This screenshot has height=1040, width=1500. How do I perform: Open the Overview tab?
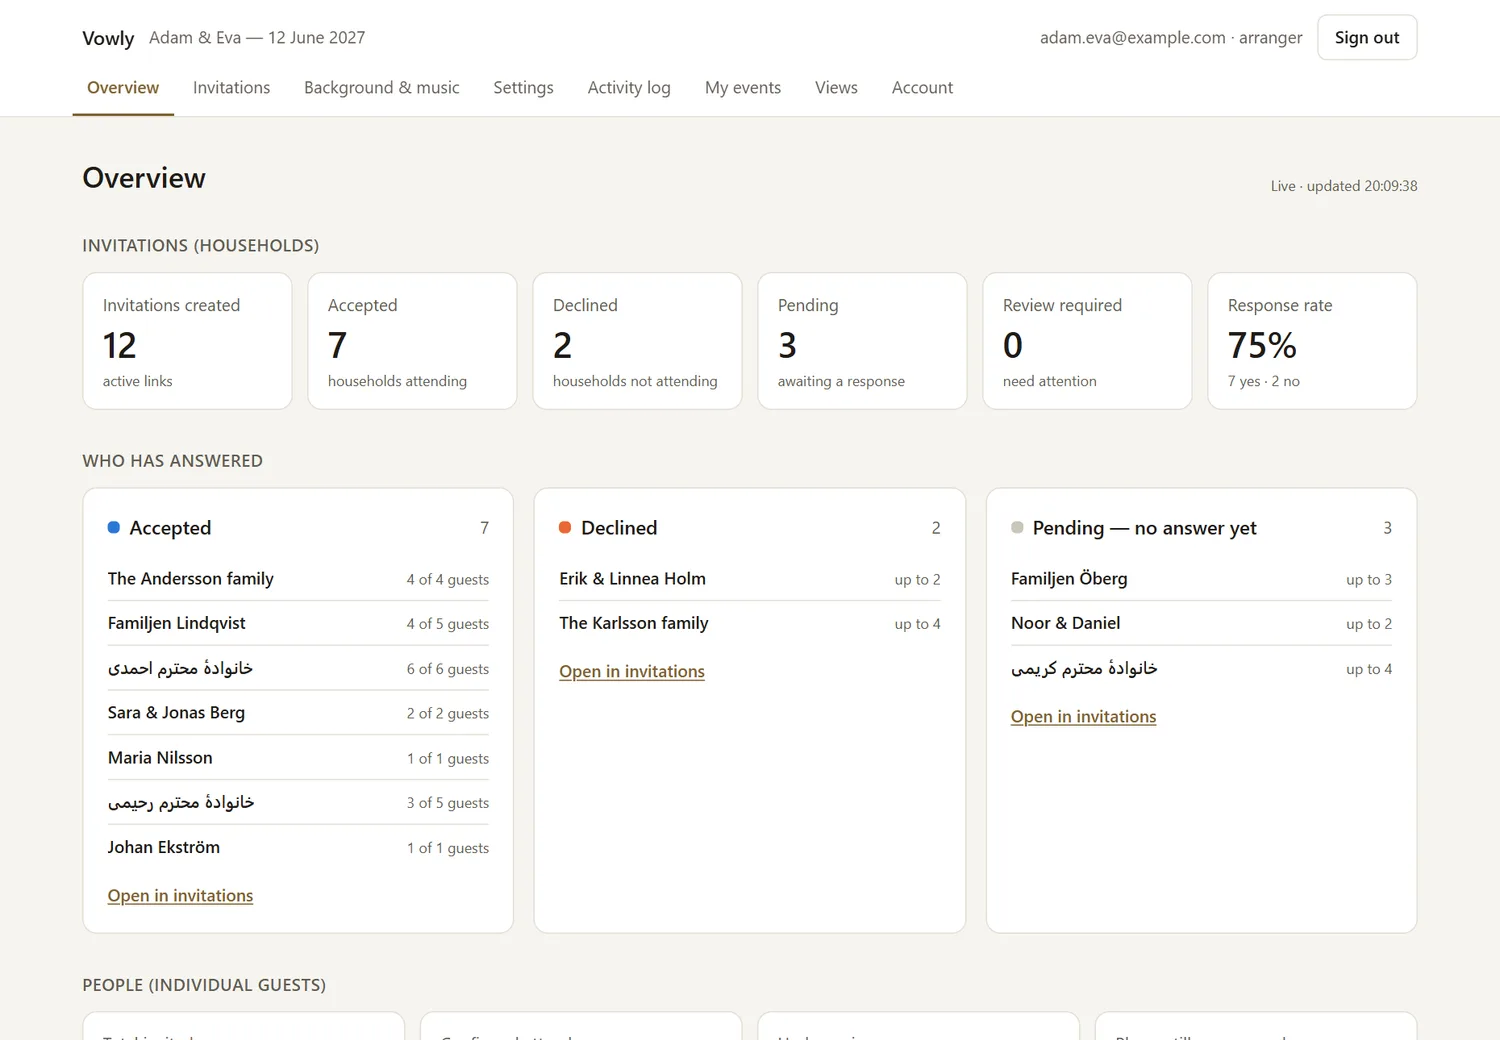(x=123, y=88)
